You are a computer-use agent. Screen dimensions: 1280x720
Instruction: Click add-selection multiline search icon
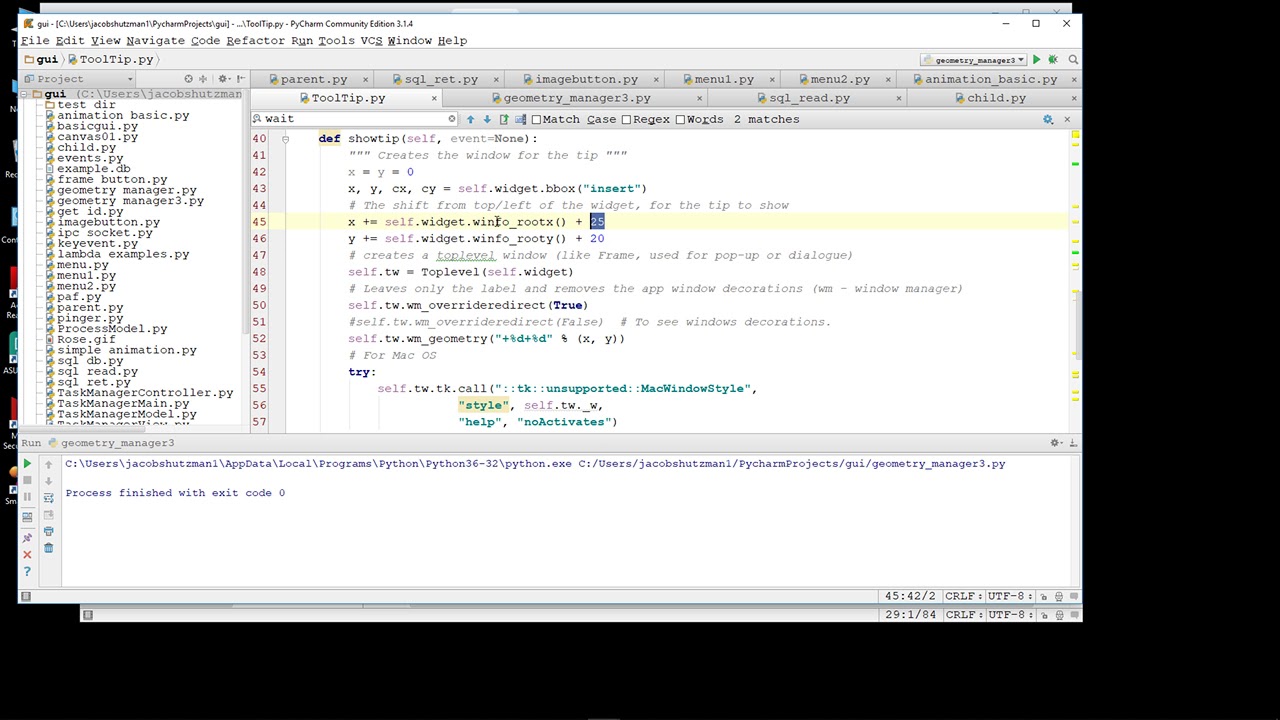pos(519,119)
